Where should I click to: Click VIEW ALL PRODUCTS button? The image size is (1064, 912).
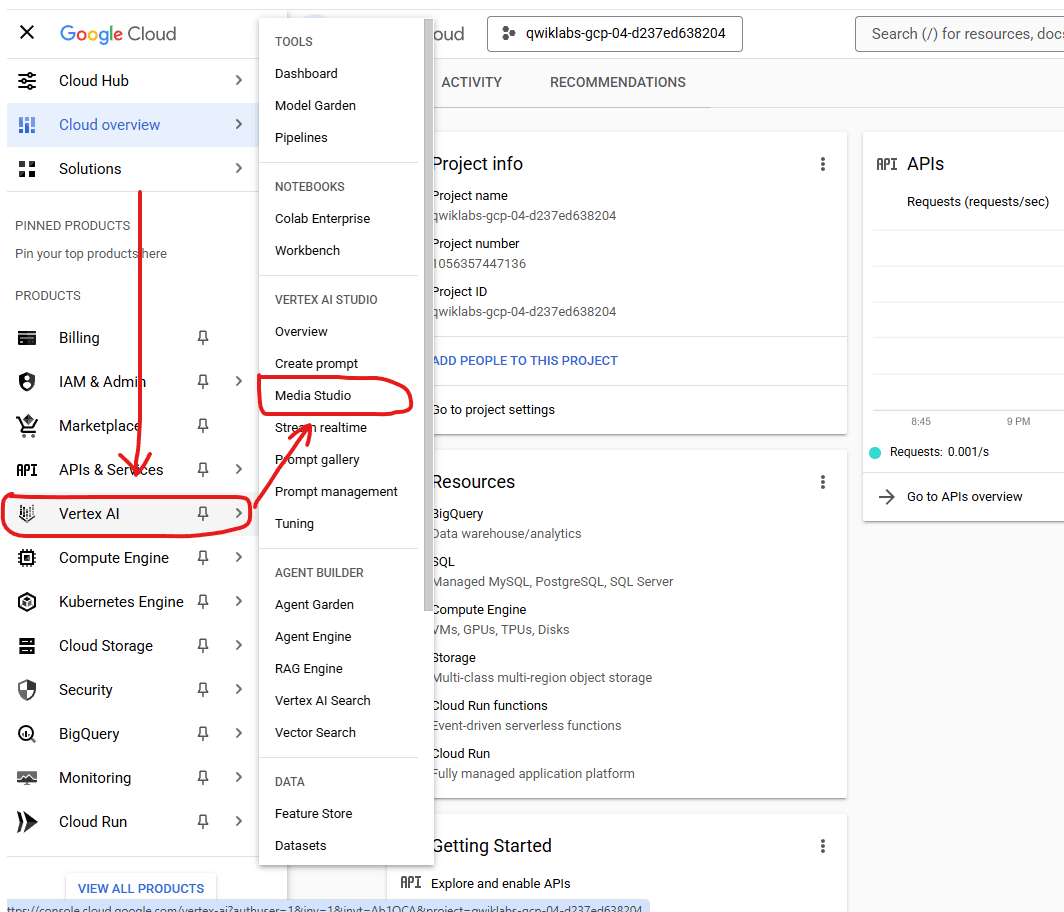tap(140, 888)
